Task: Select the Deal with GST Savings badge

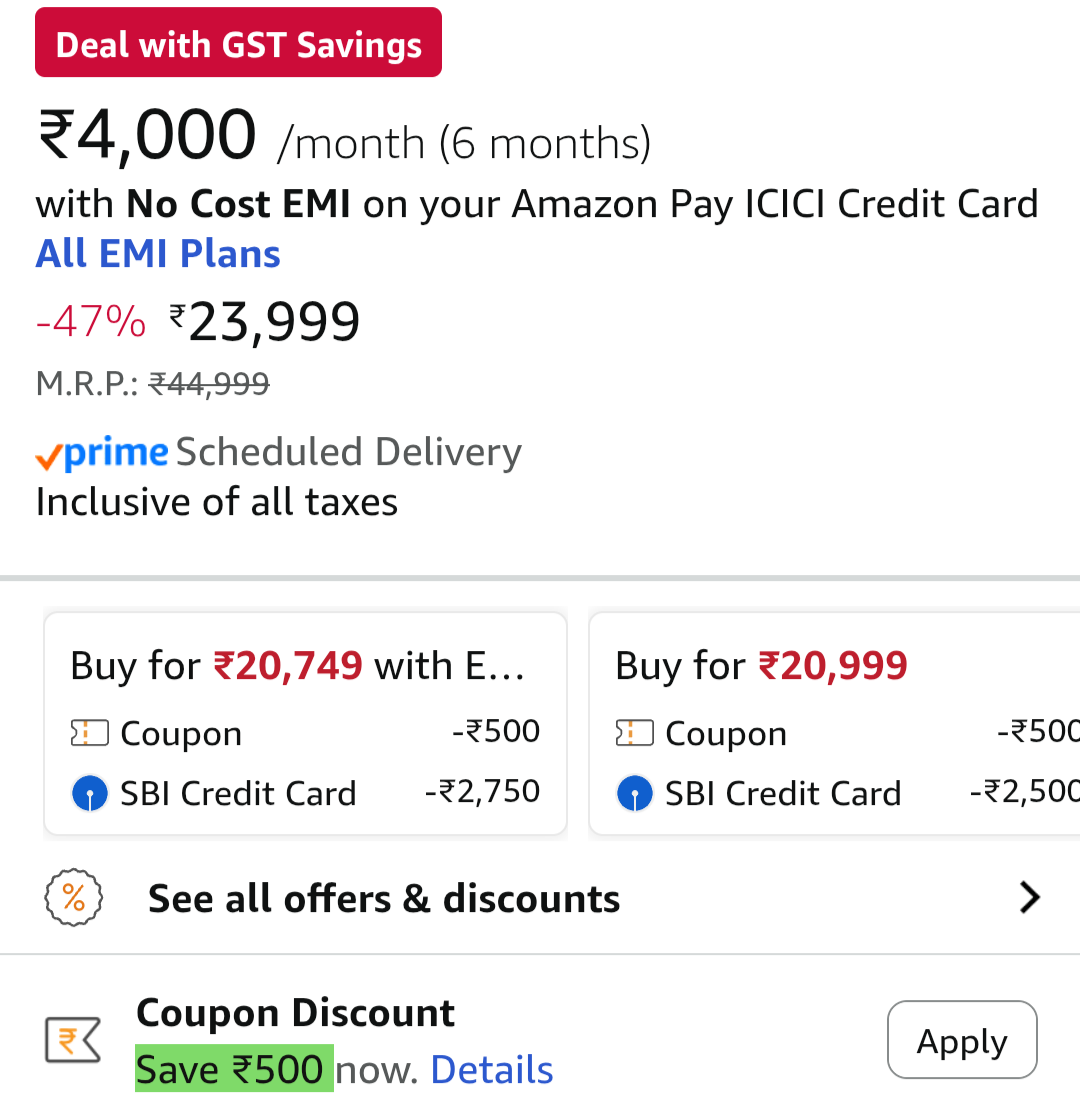Action: click(238, 43)
